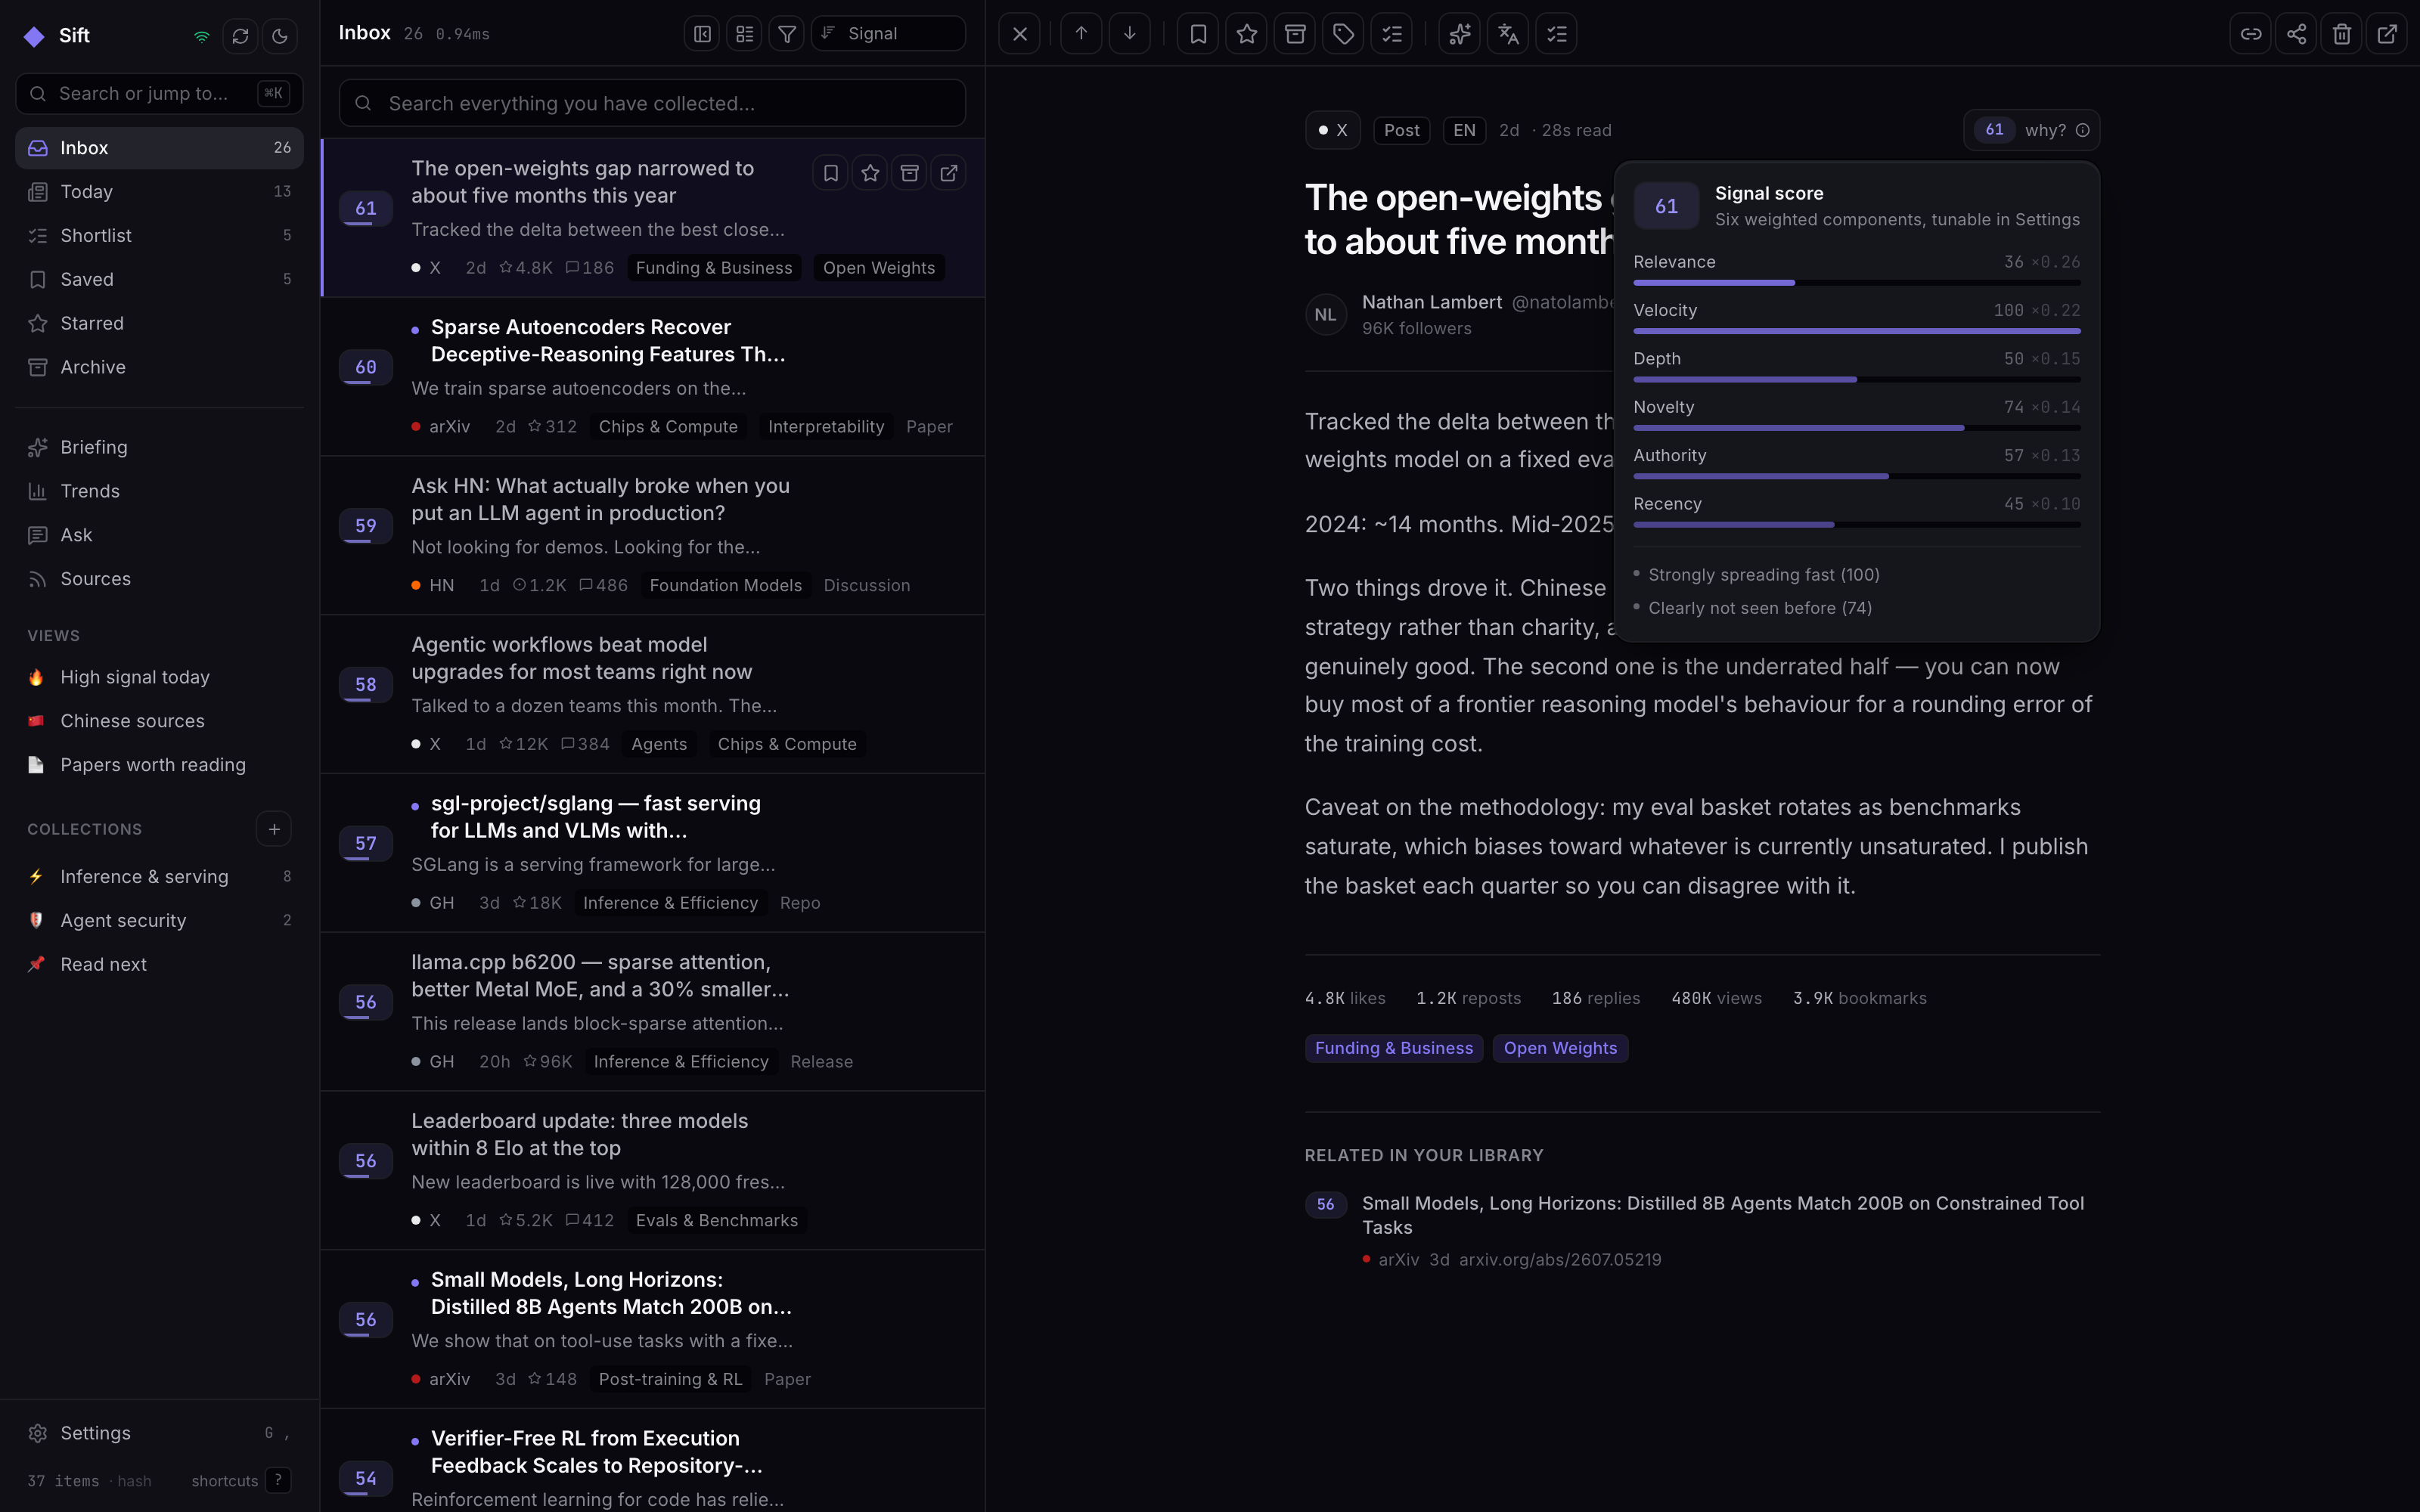
Task: Collapse the sidebar panel icon in Inbox header
Action: pyautogui.click(x=702, y=34)
